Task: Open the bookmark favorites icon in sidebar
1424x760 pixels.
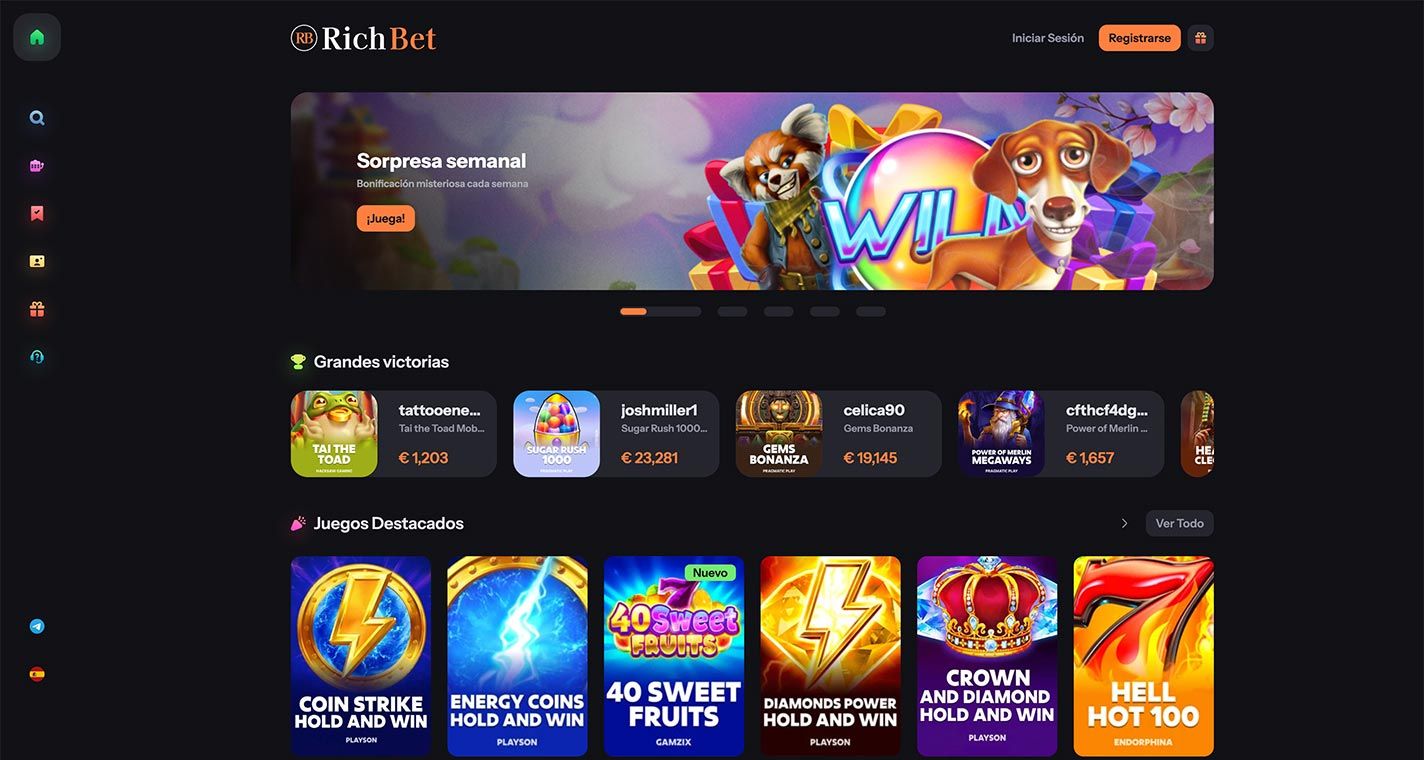Action: point(37,213)
